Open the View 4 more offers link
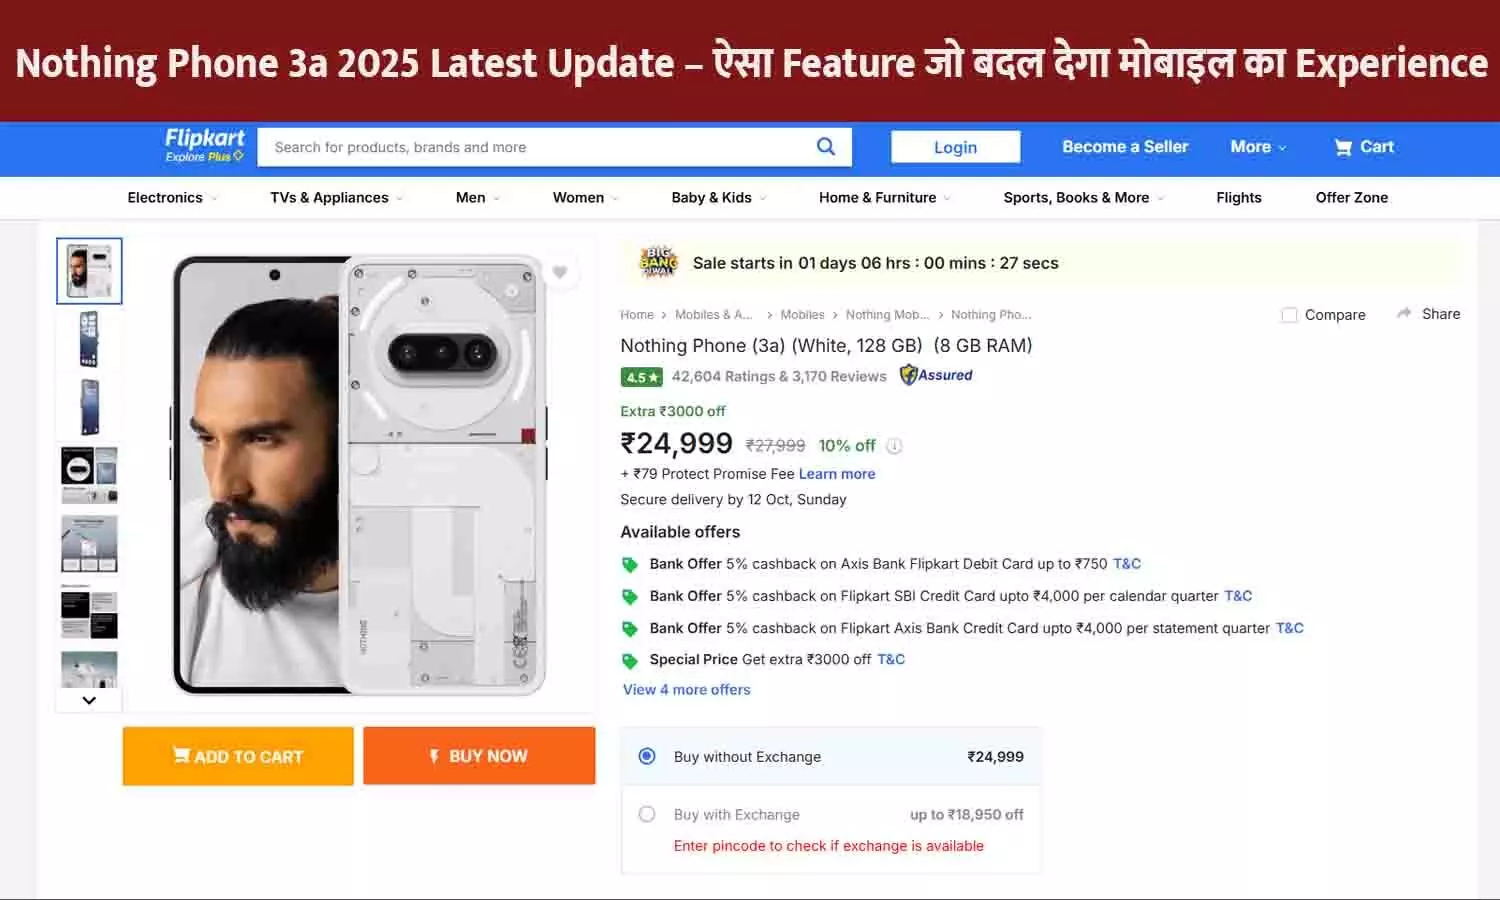The width and height of the screenshot is (1500, 900). point(686,689)
